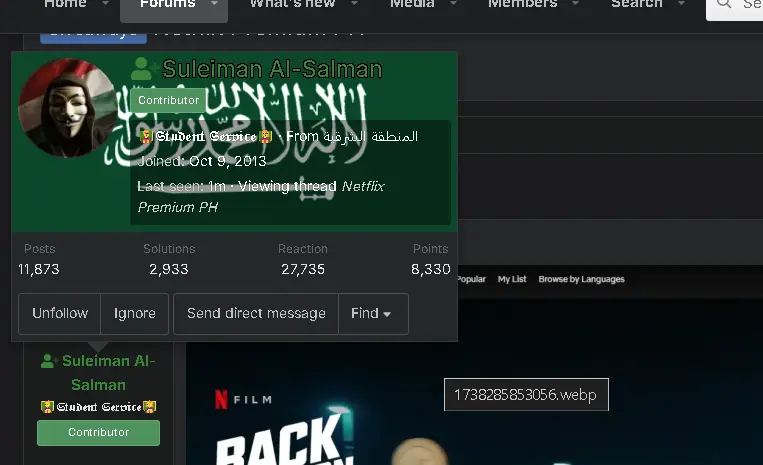The height and width of the screenshot is (465, 763).
Task: Open My List in Netflix screenshot
Action: (512, 279)
